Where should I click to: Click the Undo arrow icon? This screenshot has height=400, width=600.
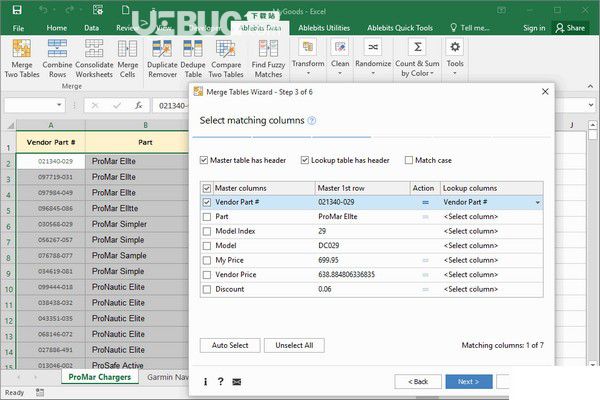click(43, 10)
